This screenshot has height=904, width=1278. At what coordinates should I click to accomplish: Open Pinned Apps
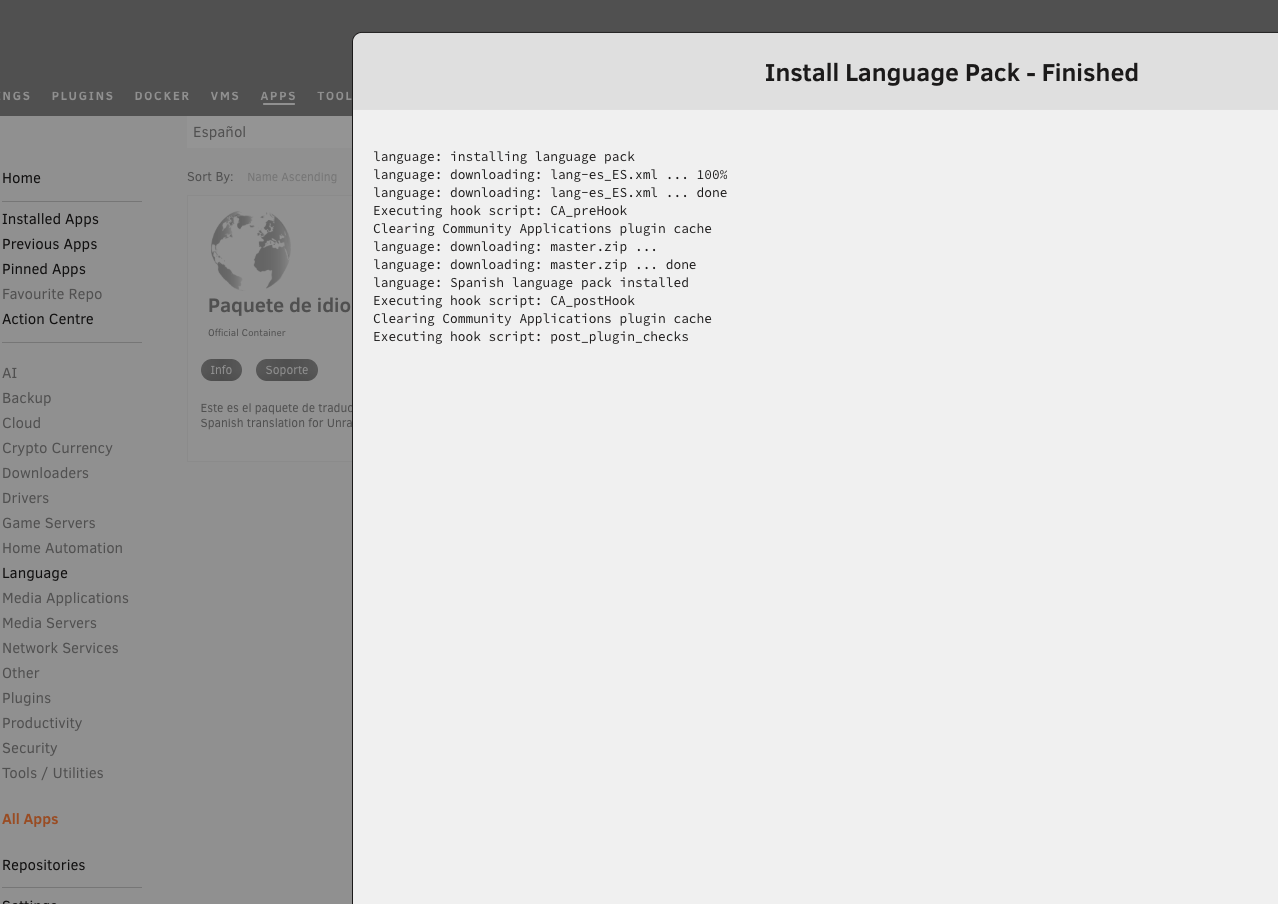pos(44,269)
